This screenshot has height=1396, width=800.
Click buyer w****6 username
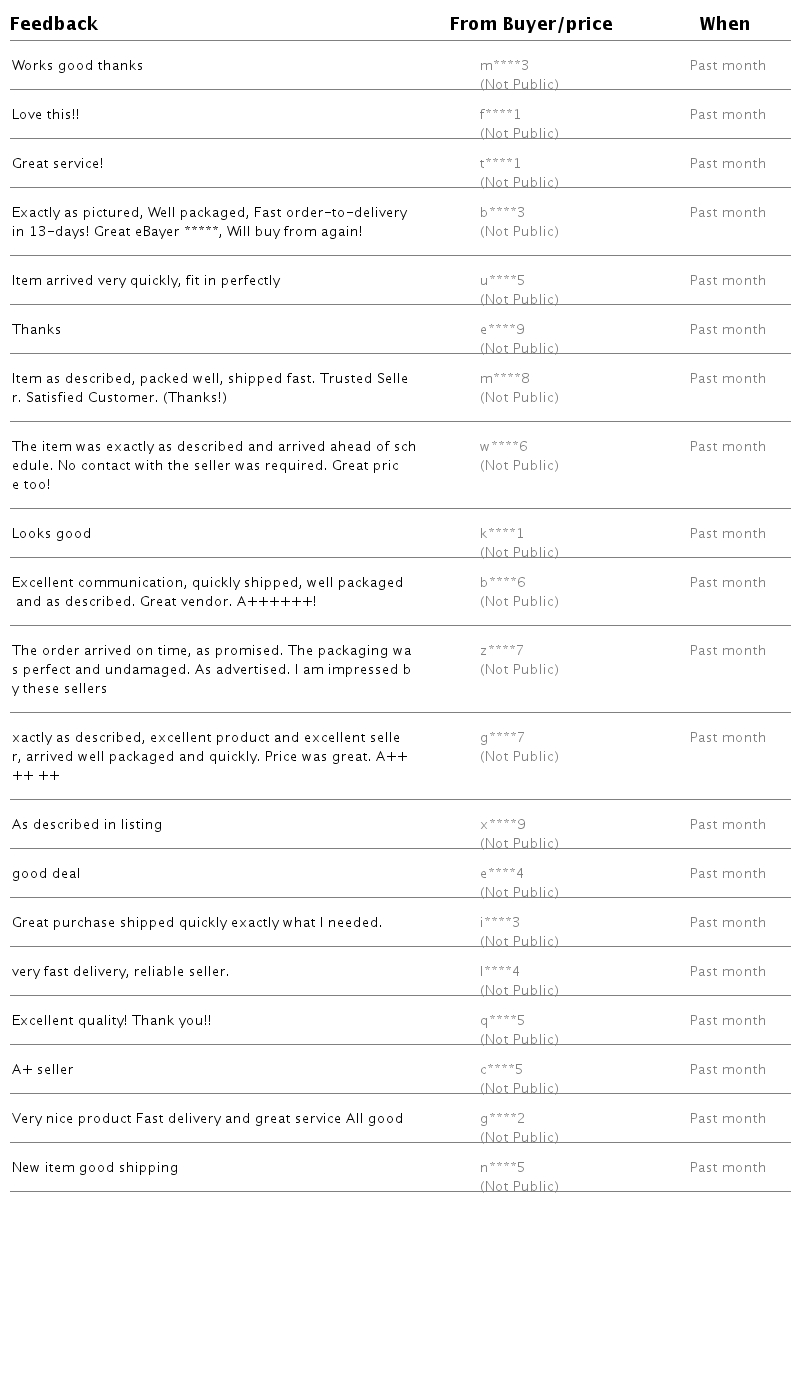pyautogui.click(x=503, y=447)
